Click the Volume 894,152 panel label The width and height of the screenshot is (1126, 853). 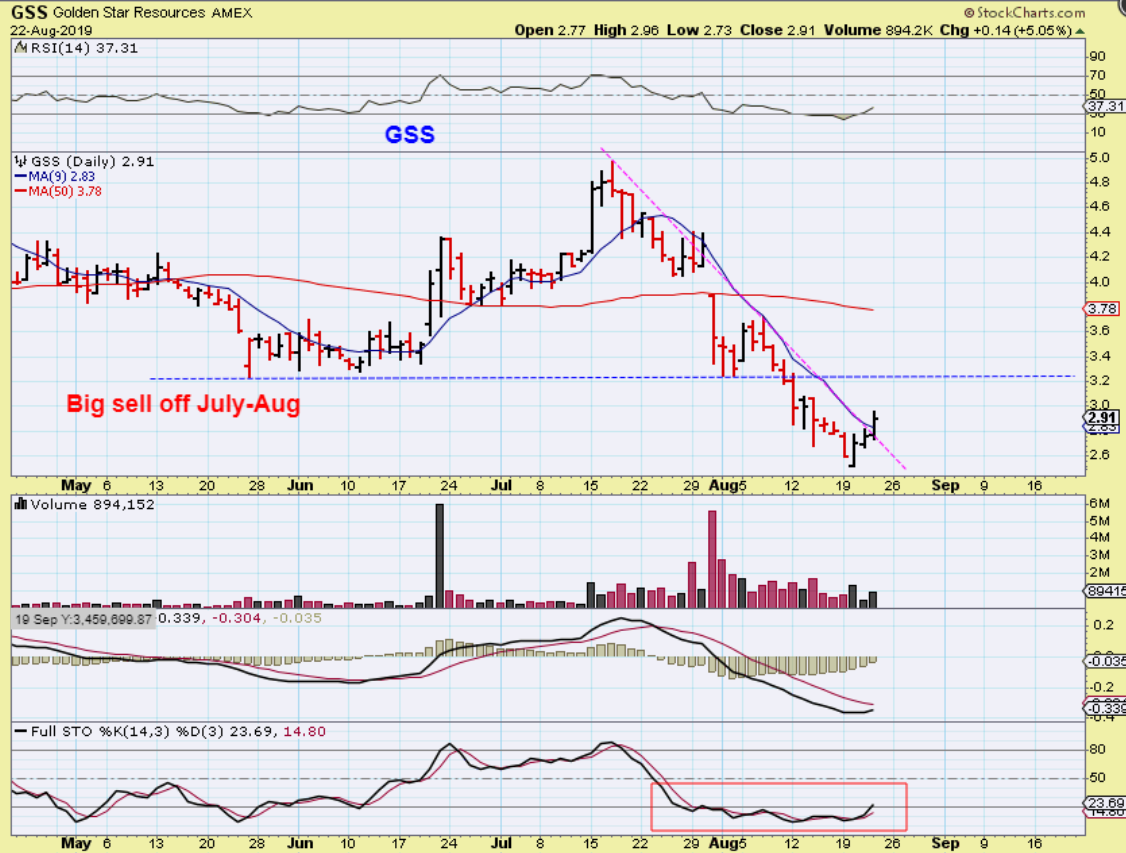(x=93, y=505)
